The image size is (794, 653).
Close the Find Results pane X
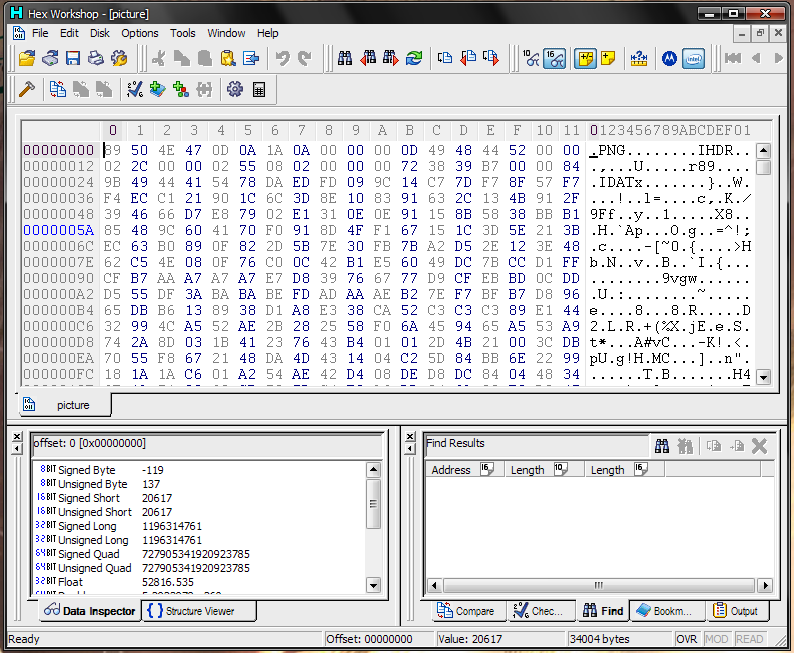[x=411, y=436]
